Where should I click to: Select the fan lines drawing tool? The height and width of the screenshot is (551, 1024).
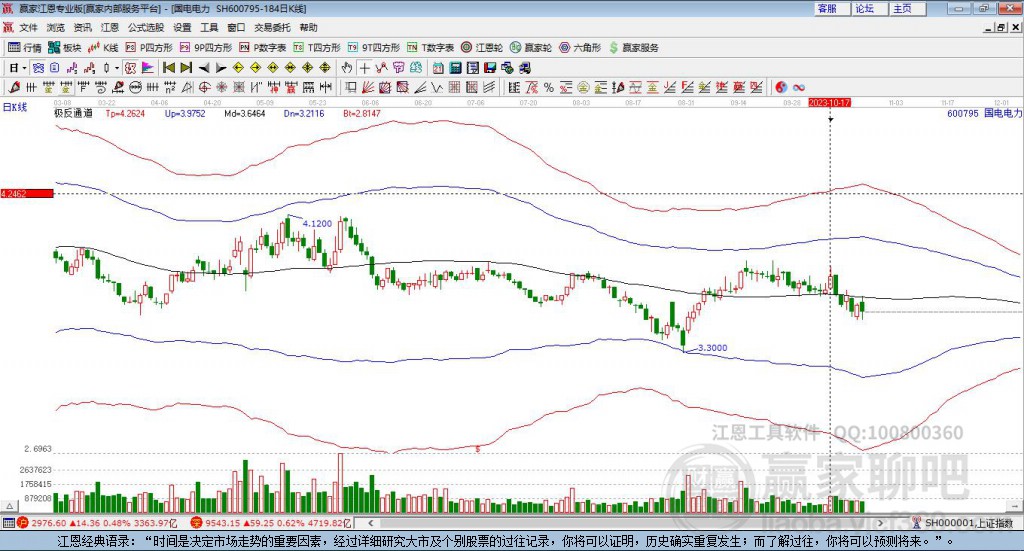click(x=368, y=87)
